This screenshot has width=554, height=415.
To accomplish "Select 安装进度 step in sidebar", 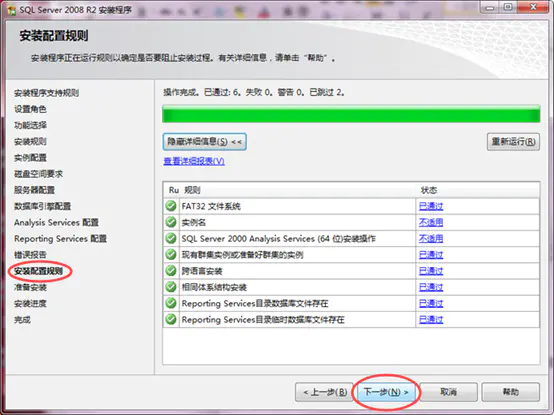I will tap(30, 303).
